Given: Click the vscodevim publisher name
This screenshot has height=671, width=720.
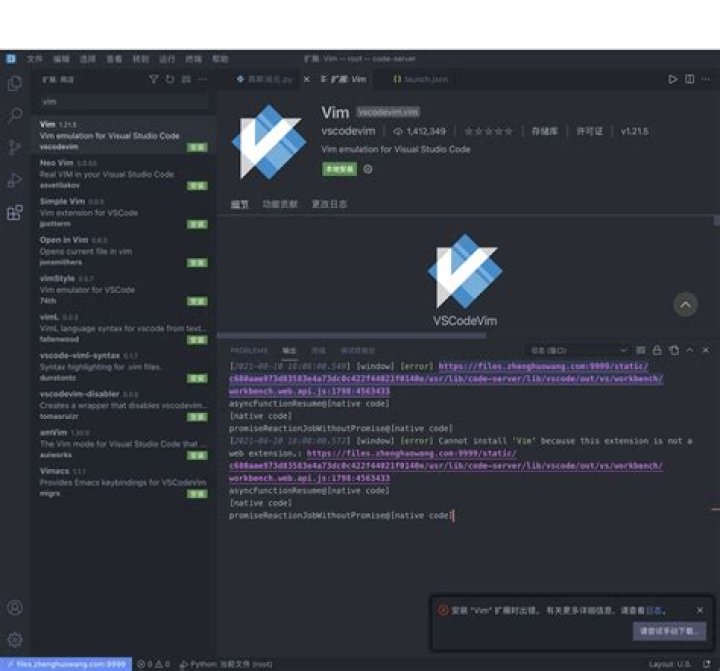Looking at the screenshot, I should click(x=348, y=131).
